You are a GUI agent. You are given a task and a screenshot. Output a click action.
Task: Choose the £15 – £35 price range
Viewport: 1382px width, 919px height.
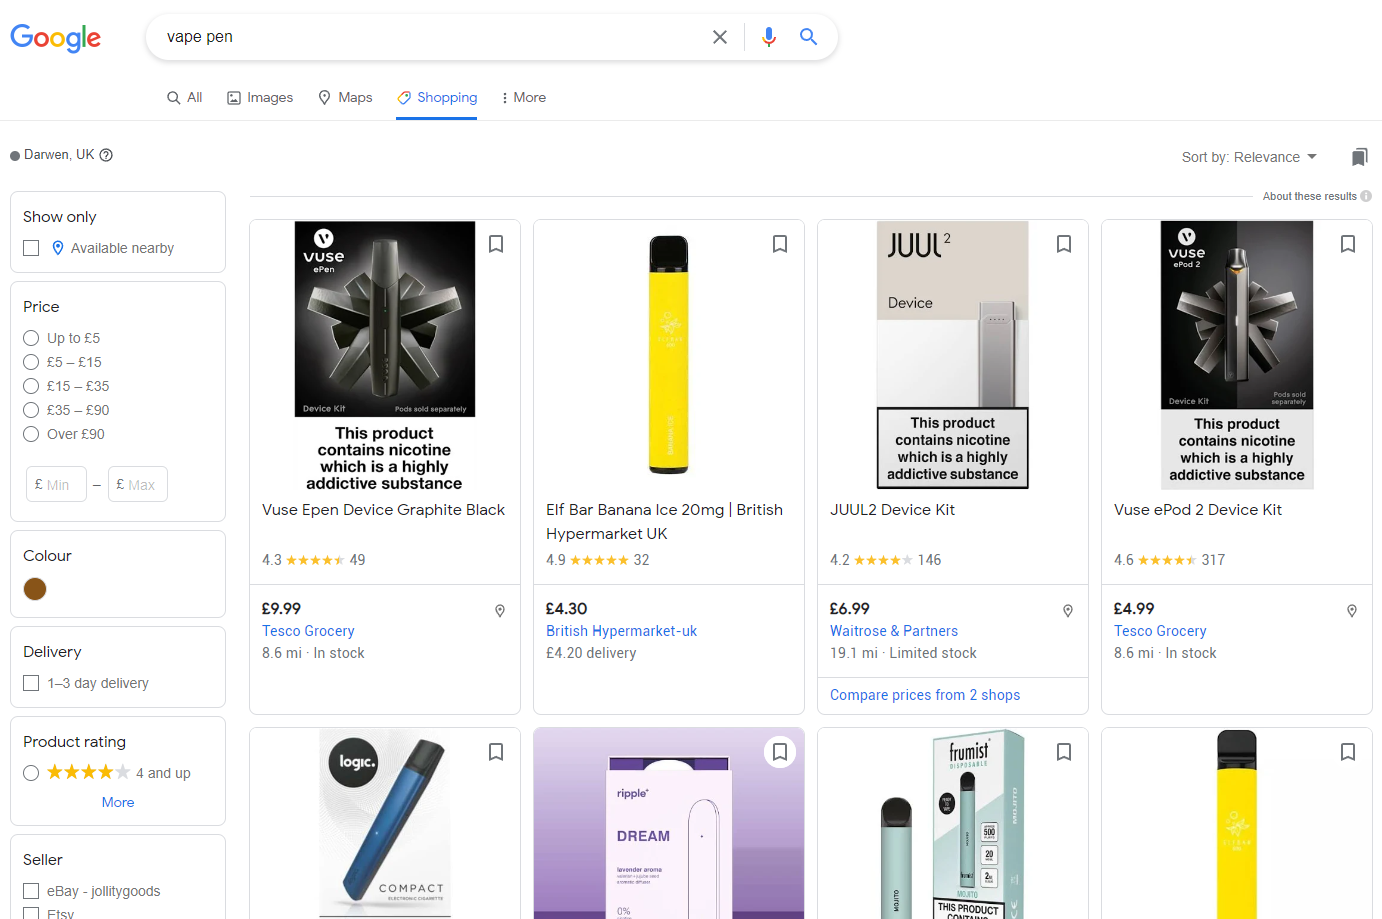(x=31, y=386)
